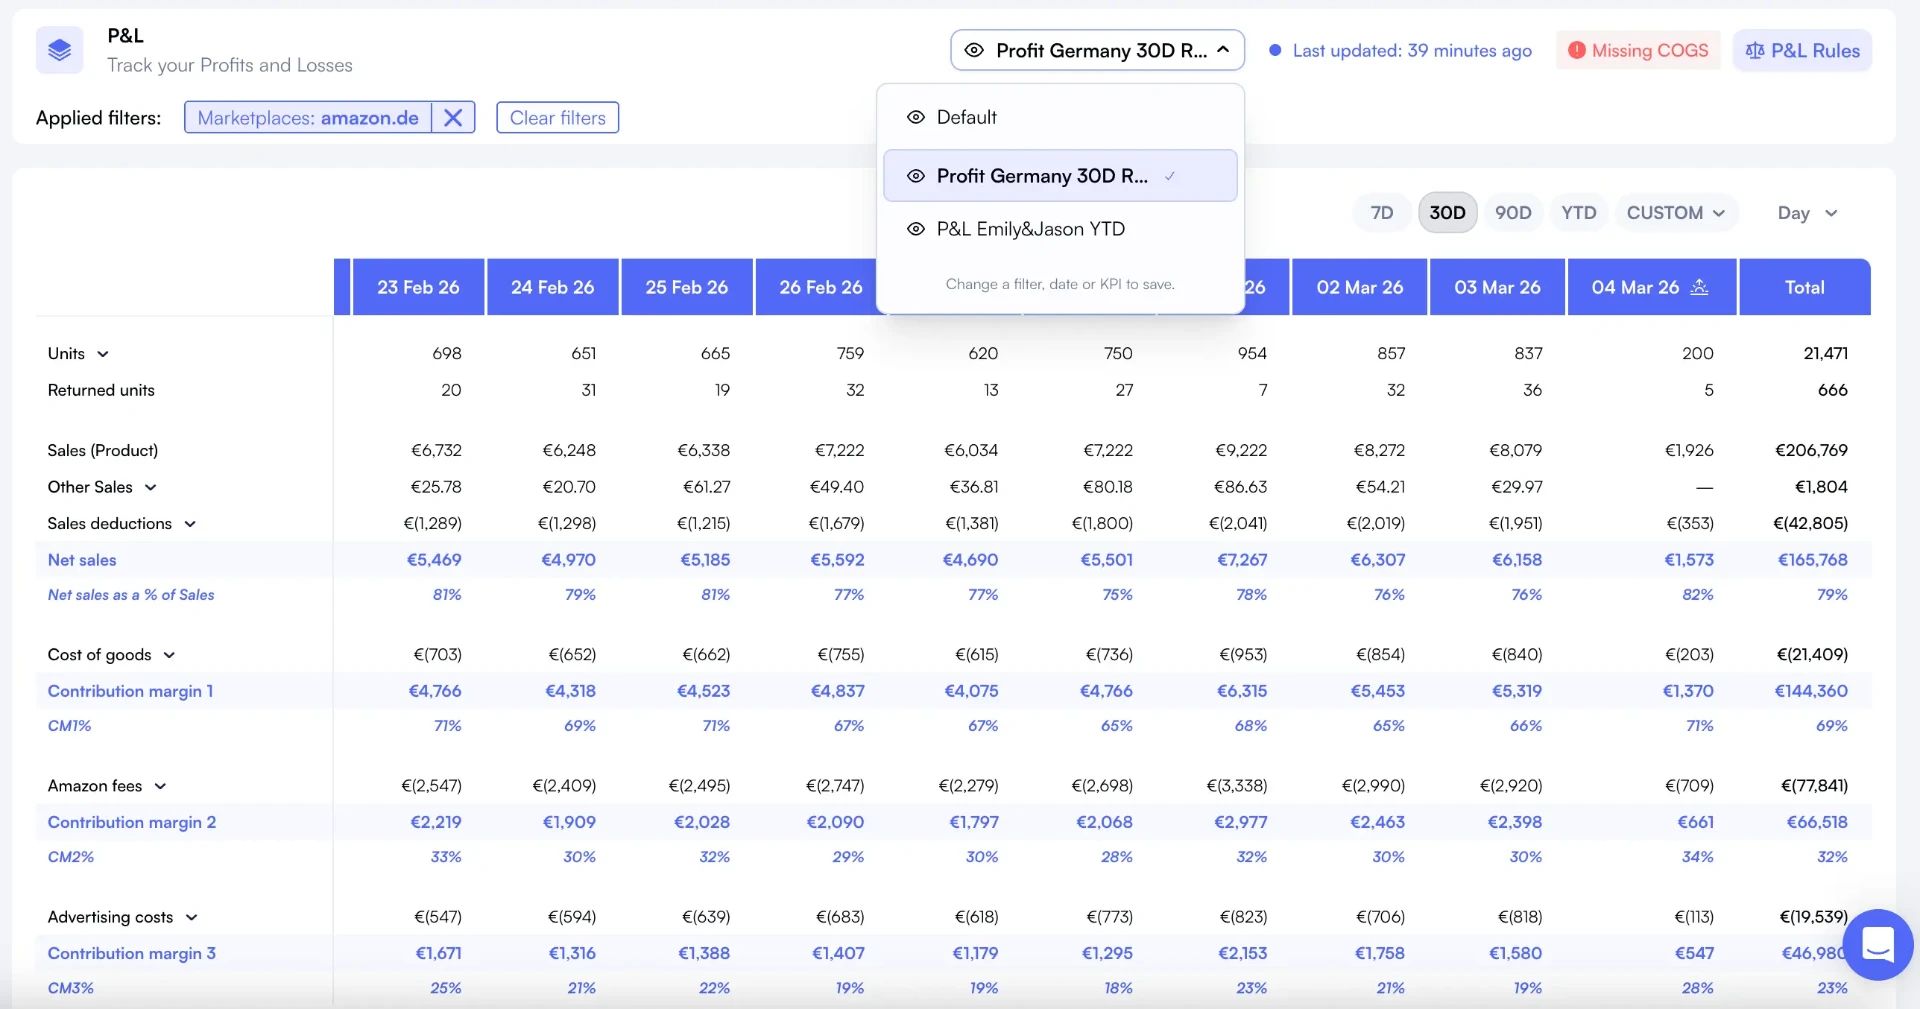
Task: Open P&L Rules
Action: [x=1802, y=50]
